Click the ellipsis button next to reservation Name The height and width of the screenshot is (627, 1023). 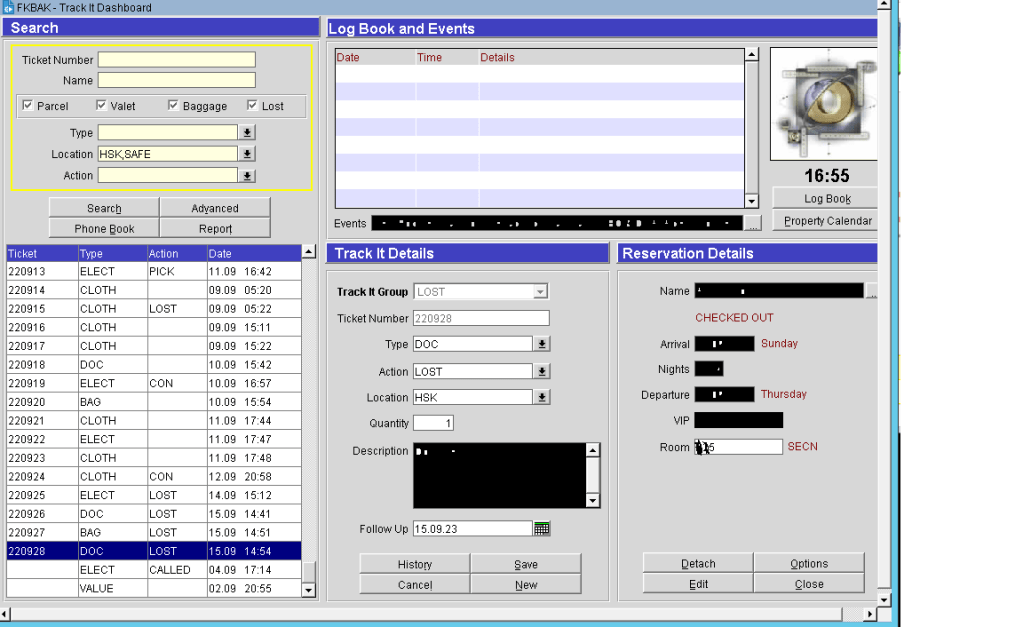coord(871,291)
